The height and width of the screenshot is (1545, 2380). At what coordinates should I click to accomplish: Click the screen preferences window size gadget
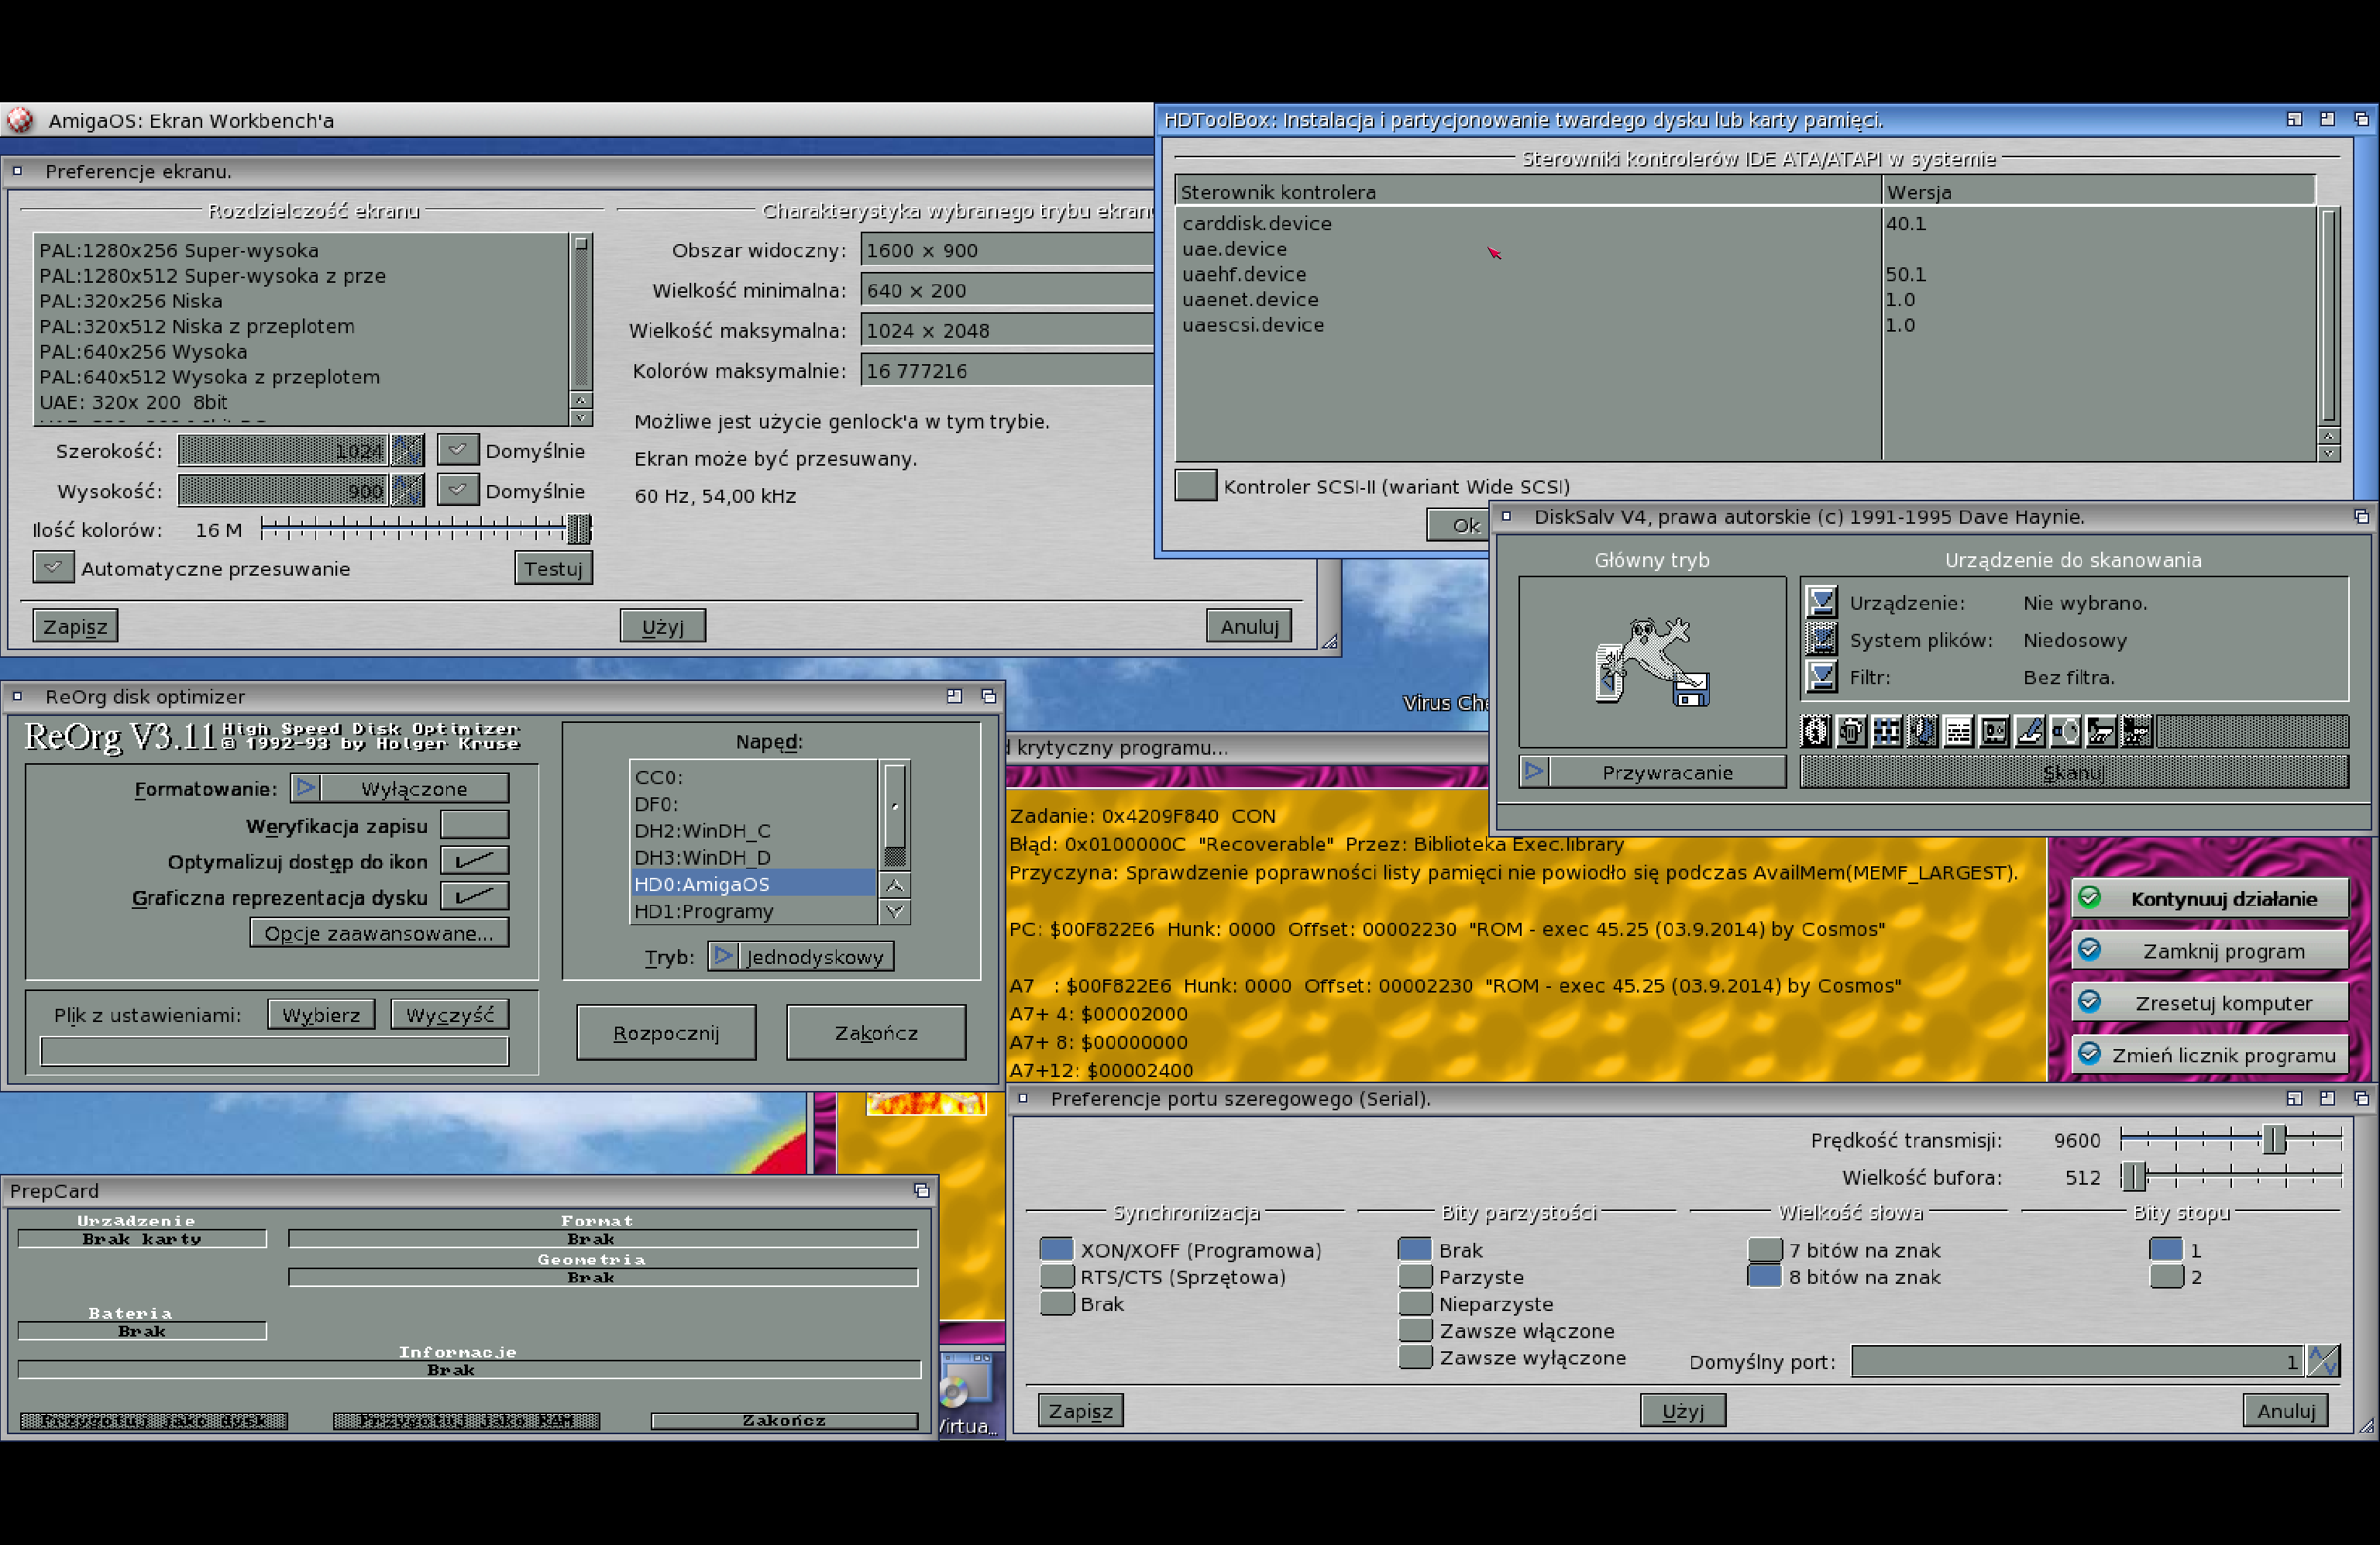pyautogui.click(x=1330, y=642)
